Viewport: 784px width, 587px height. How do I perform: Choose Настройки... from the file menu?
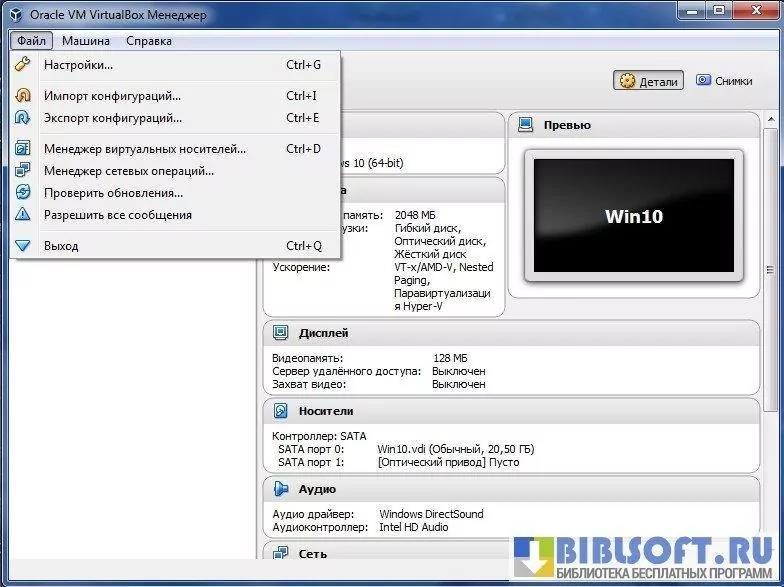point(78,65)
